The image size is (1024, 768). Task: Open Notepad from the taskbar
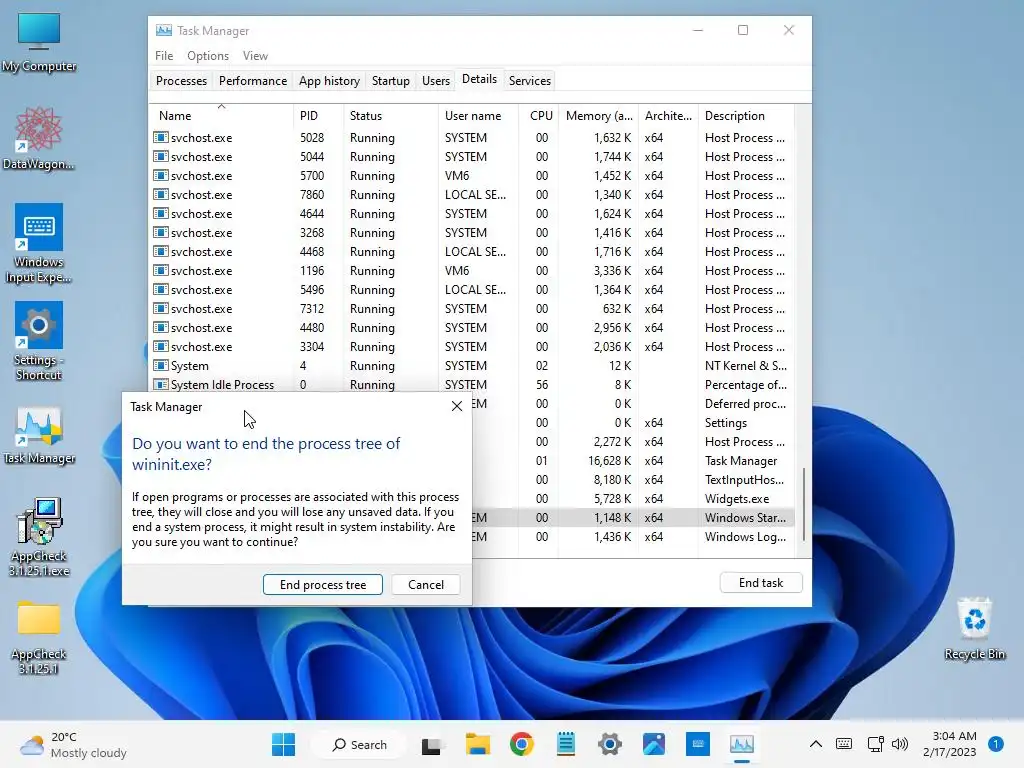click(x=566, y=744)
